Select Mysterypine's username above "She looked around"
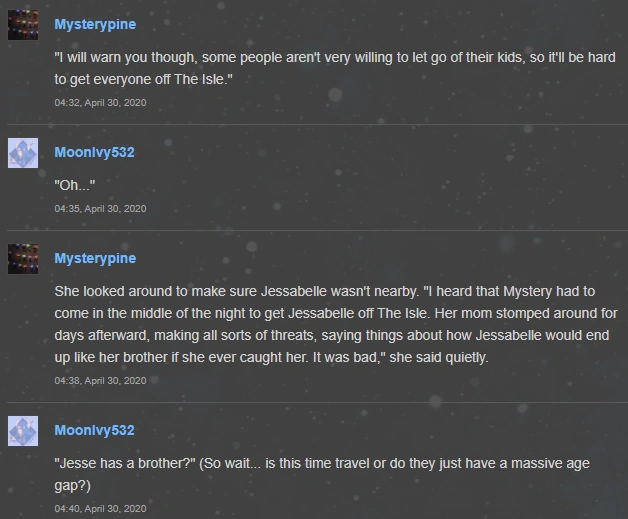This screenshot has height=519, width=628. click(95, 258)
